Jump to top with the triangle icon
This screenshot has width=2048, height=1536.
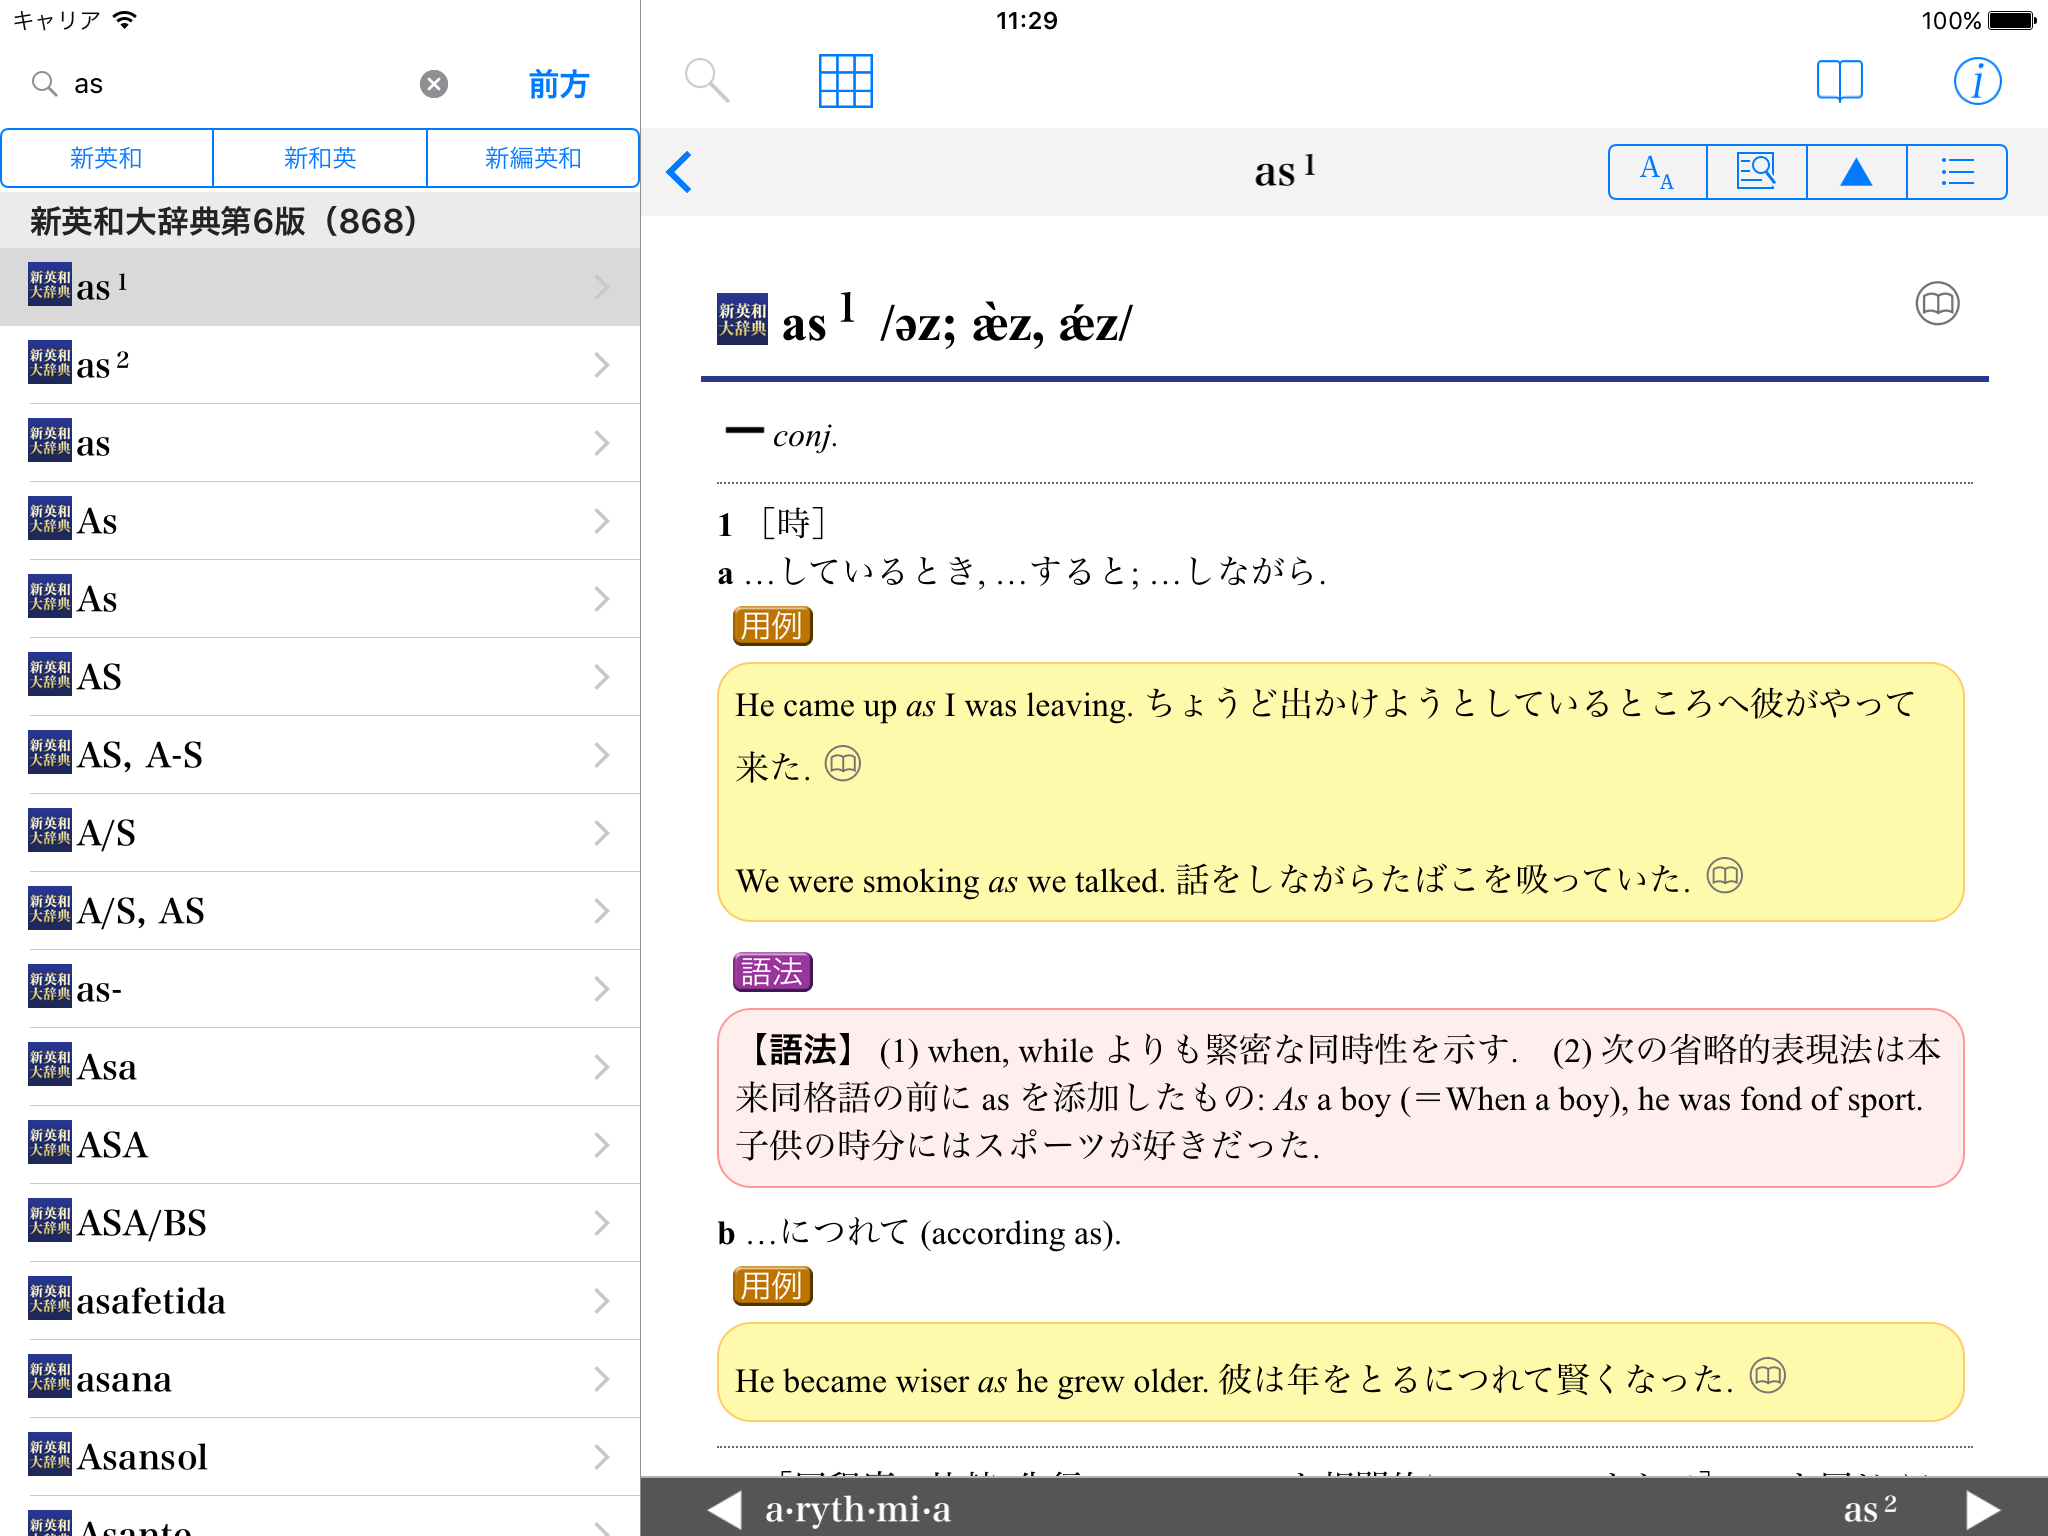click(x=1856, y=172)
